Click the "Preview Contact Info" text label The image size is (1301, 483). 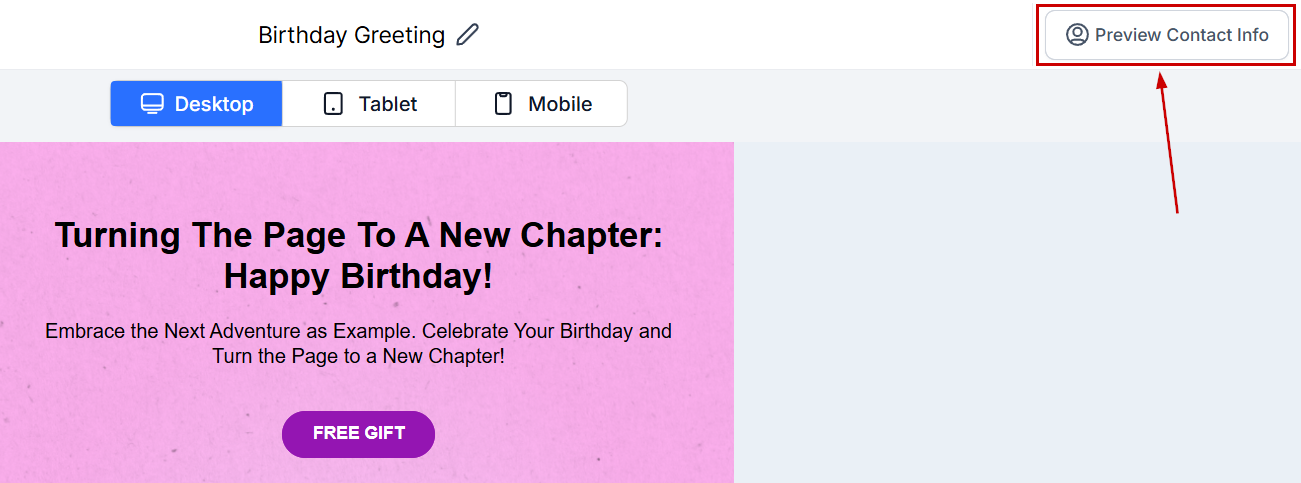click(x=1181, y=35)
